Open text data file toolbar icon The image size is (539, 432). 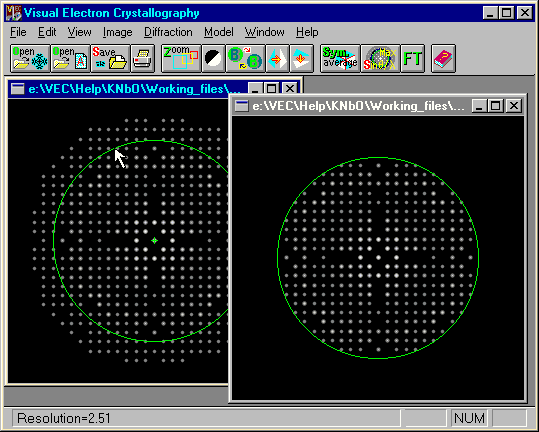(x=70, y=58)
